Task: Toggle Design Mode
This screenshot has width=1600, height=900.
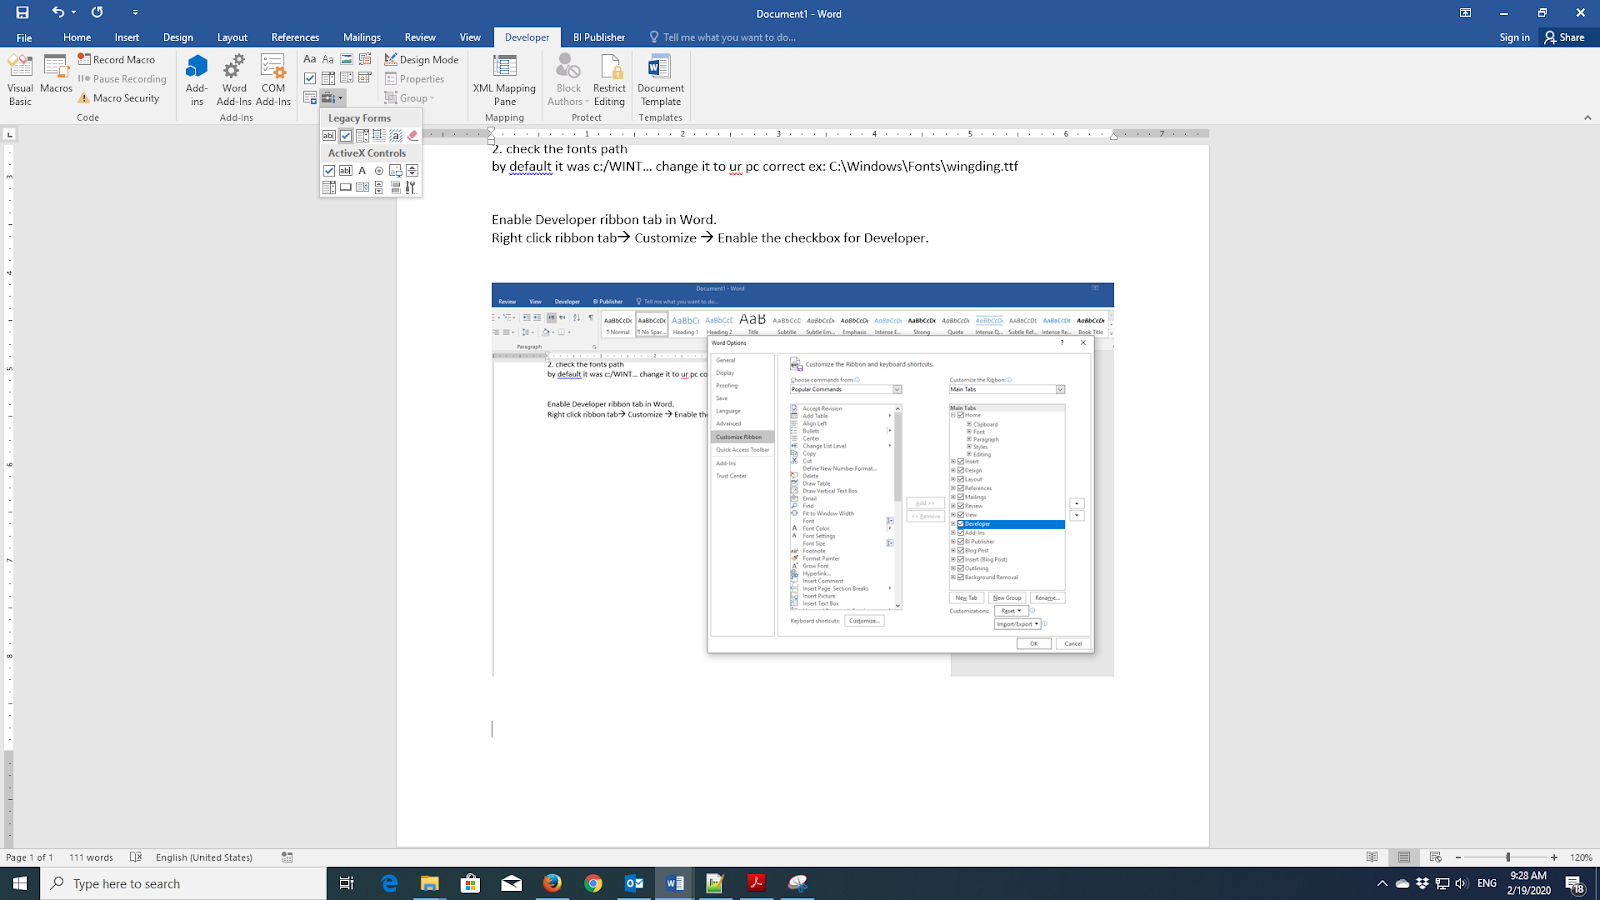Action: [x=421, y=59]
